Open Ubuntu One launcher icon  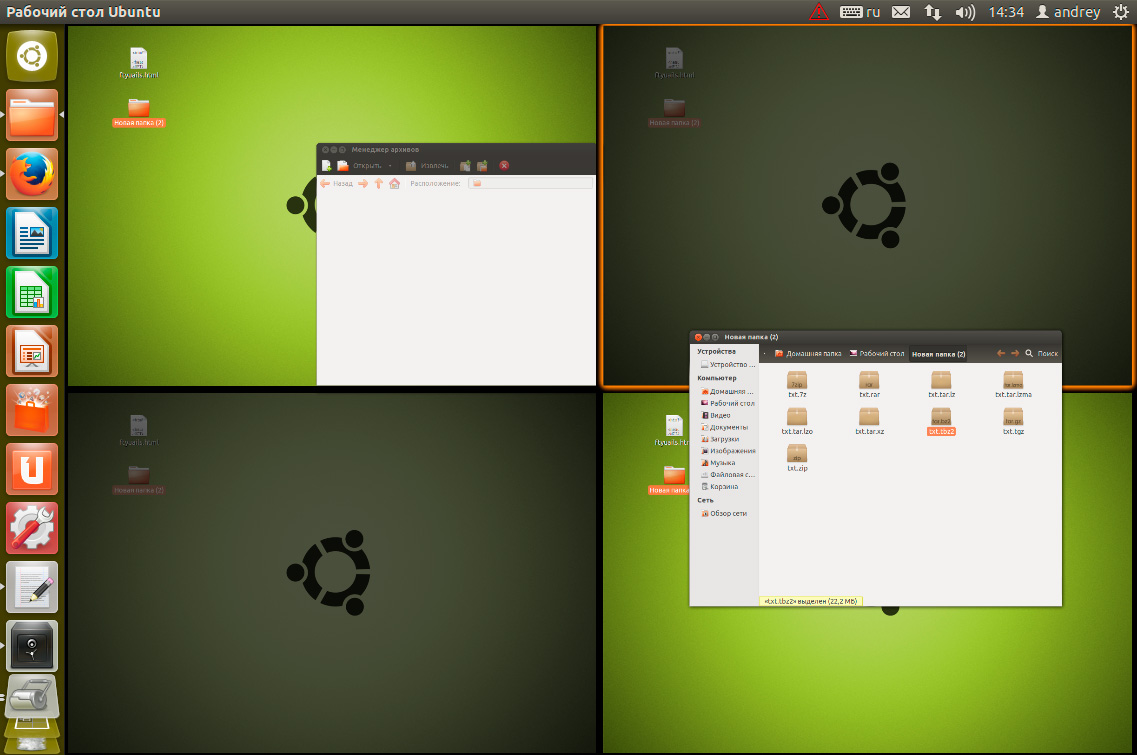(32, 469)
